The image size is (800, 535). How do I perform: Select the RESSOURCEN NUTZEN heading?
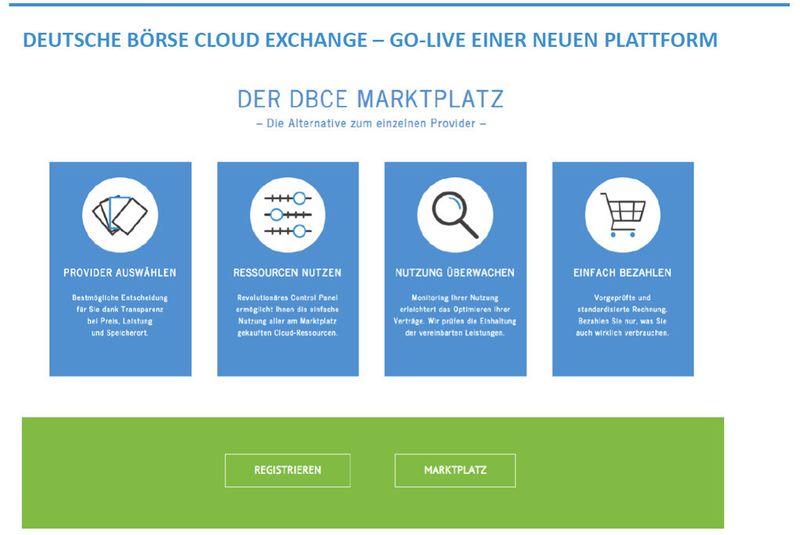point(288,272)
